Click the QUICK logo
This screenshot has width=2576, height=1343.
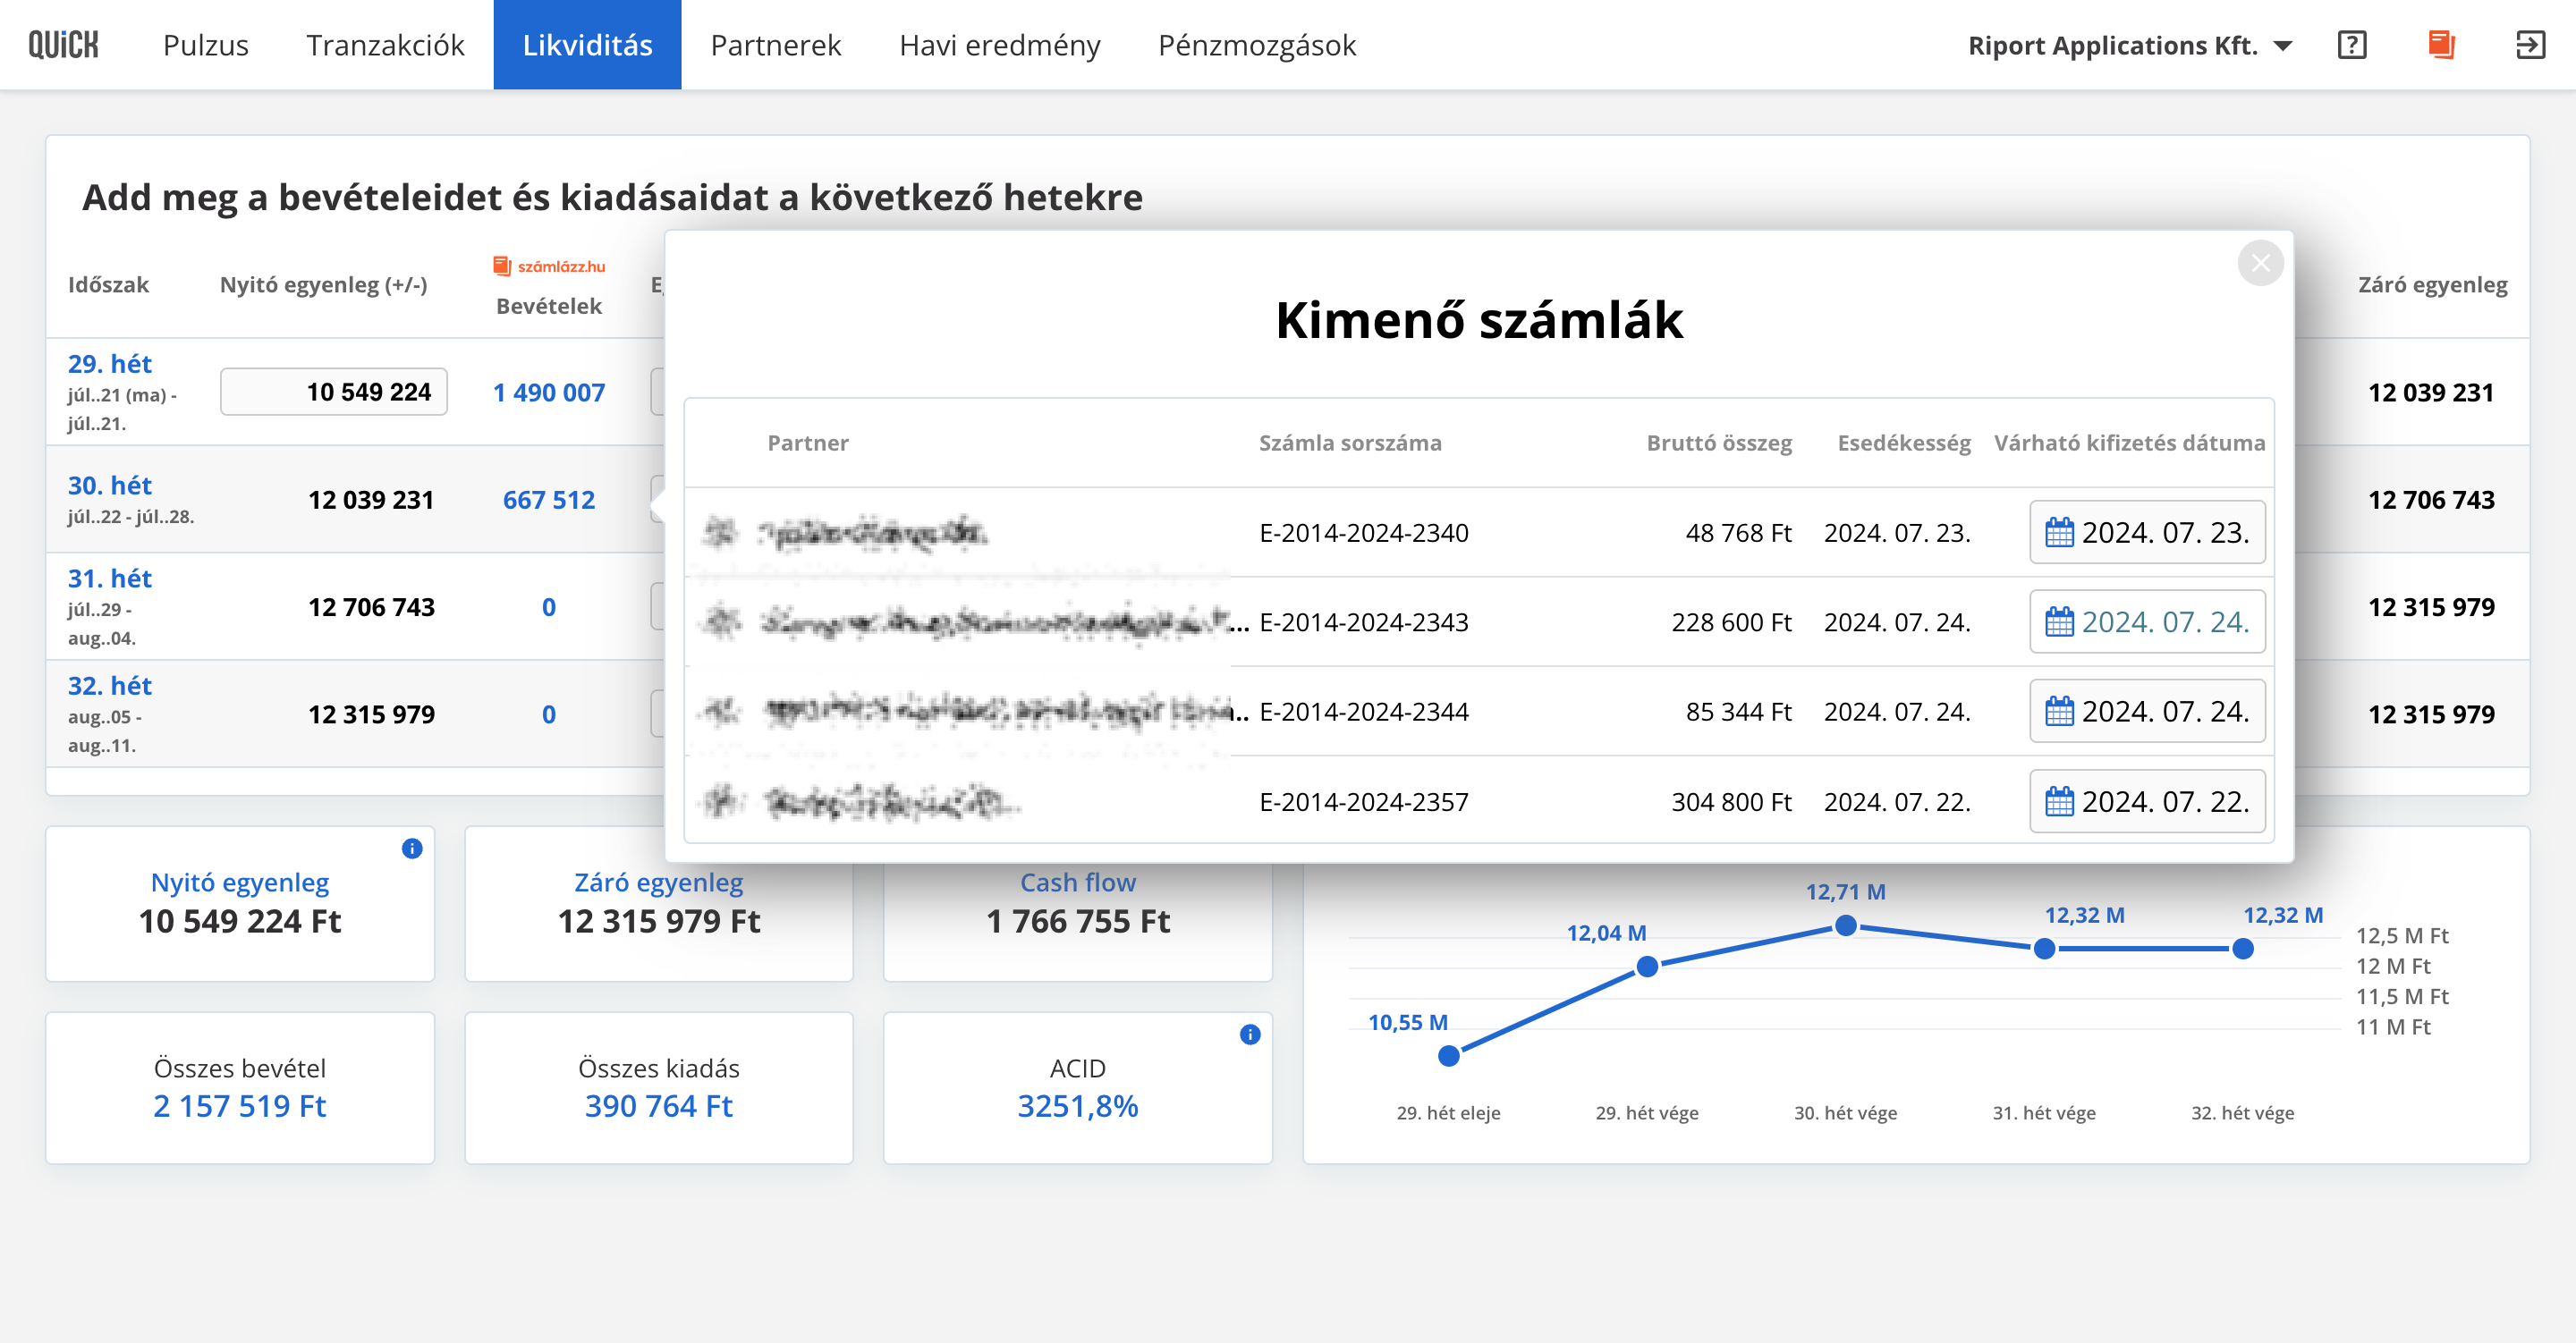coord(63,45)
